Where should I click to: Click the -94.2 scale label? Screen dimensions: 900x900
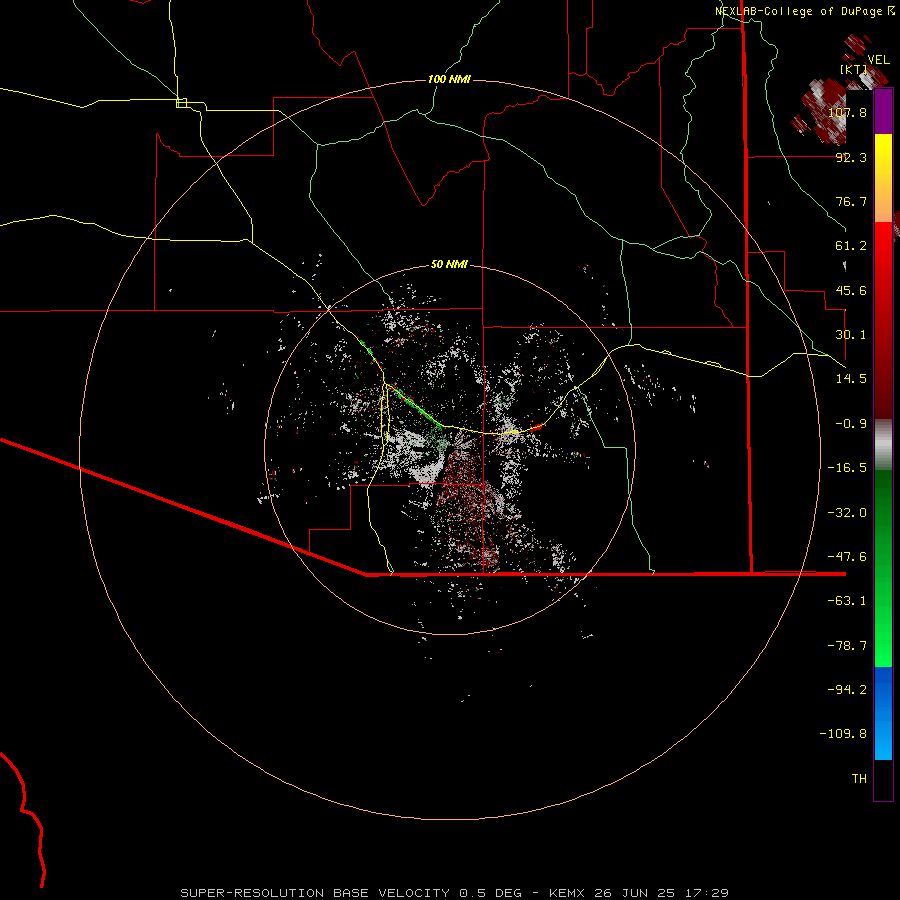coord(847,690)
